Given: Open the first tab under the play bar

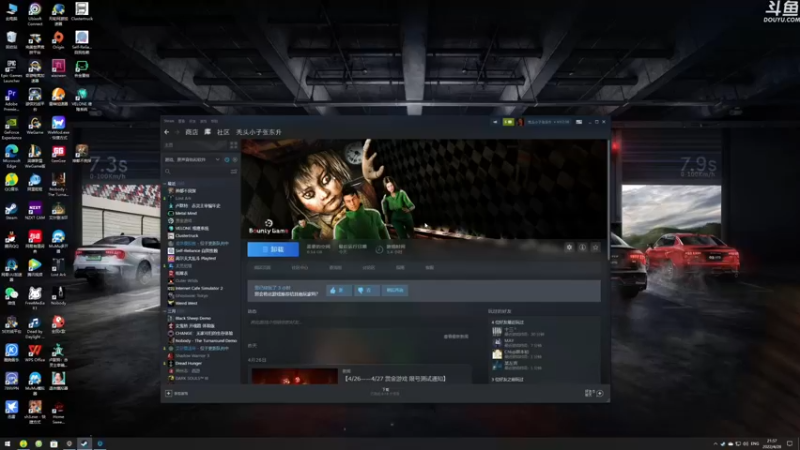Looking at the screenshot, I should click(262, 267).
